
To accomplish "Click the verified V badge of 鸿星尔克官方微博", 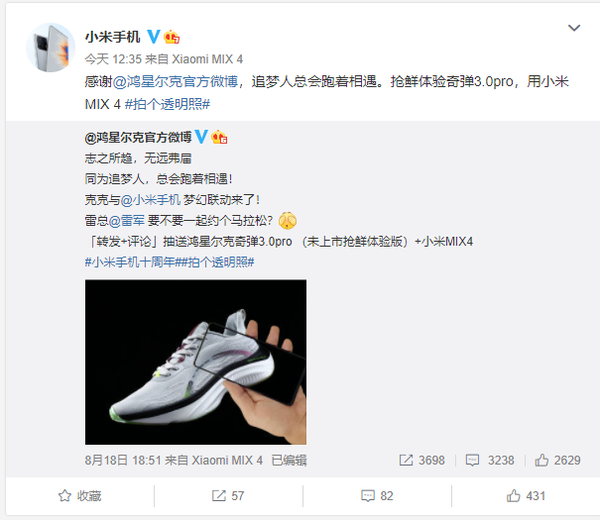I will pyautogui.click(x=201, y=137).
